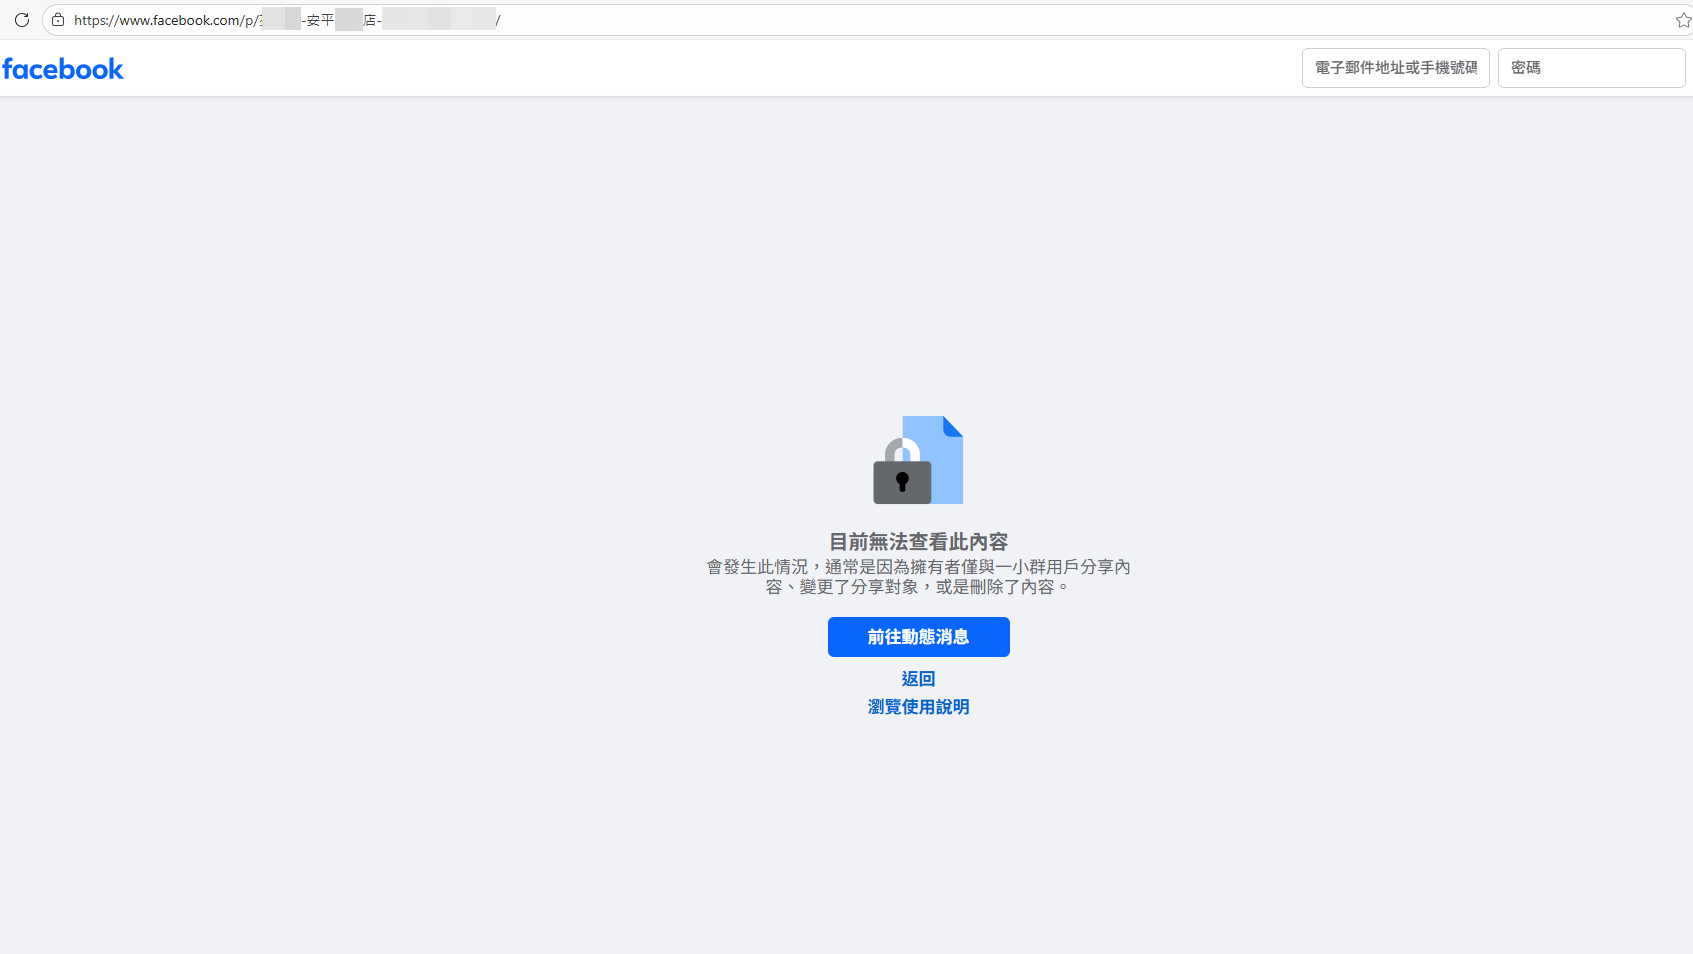Follow the 返回 link to go back
This screenshot has height=954, width=1693.
pos(918,678)
